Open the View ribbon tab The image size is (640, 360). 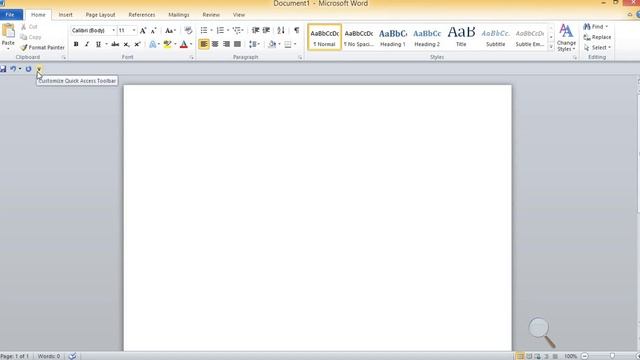(239, 15)
